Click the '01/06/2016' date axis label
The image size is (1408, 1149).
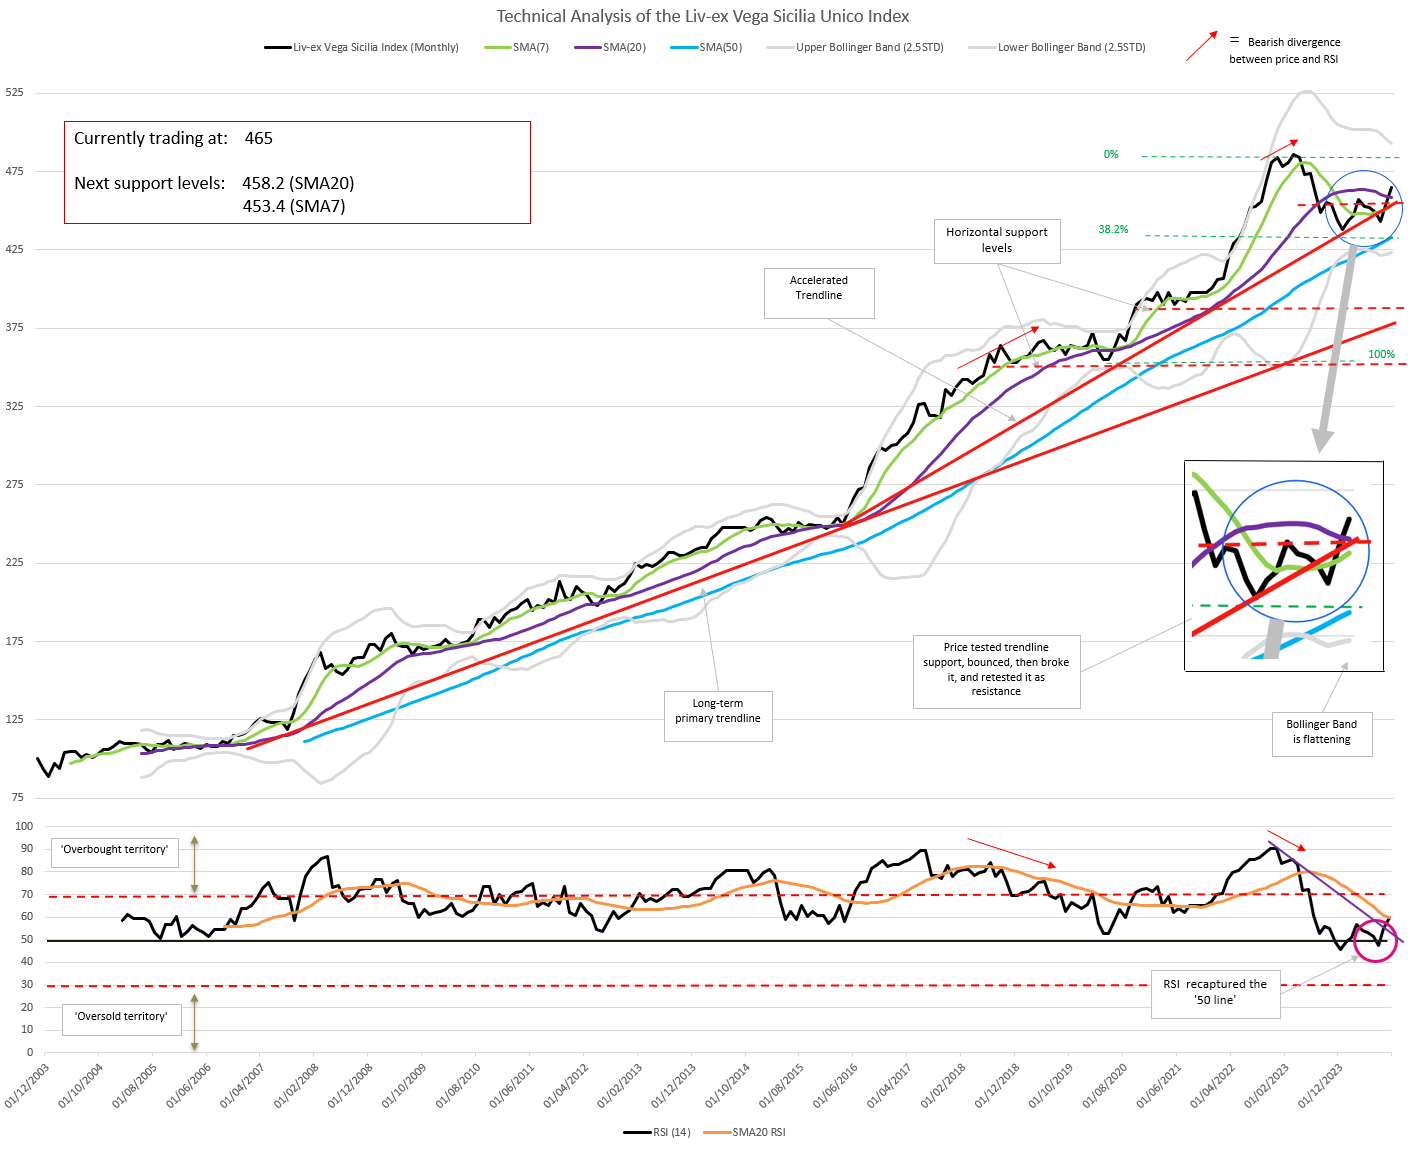[836, 1085]
